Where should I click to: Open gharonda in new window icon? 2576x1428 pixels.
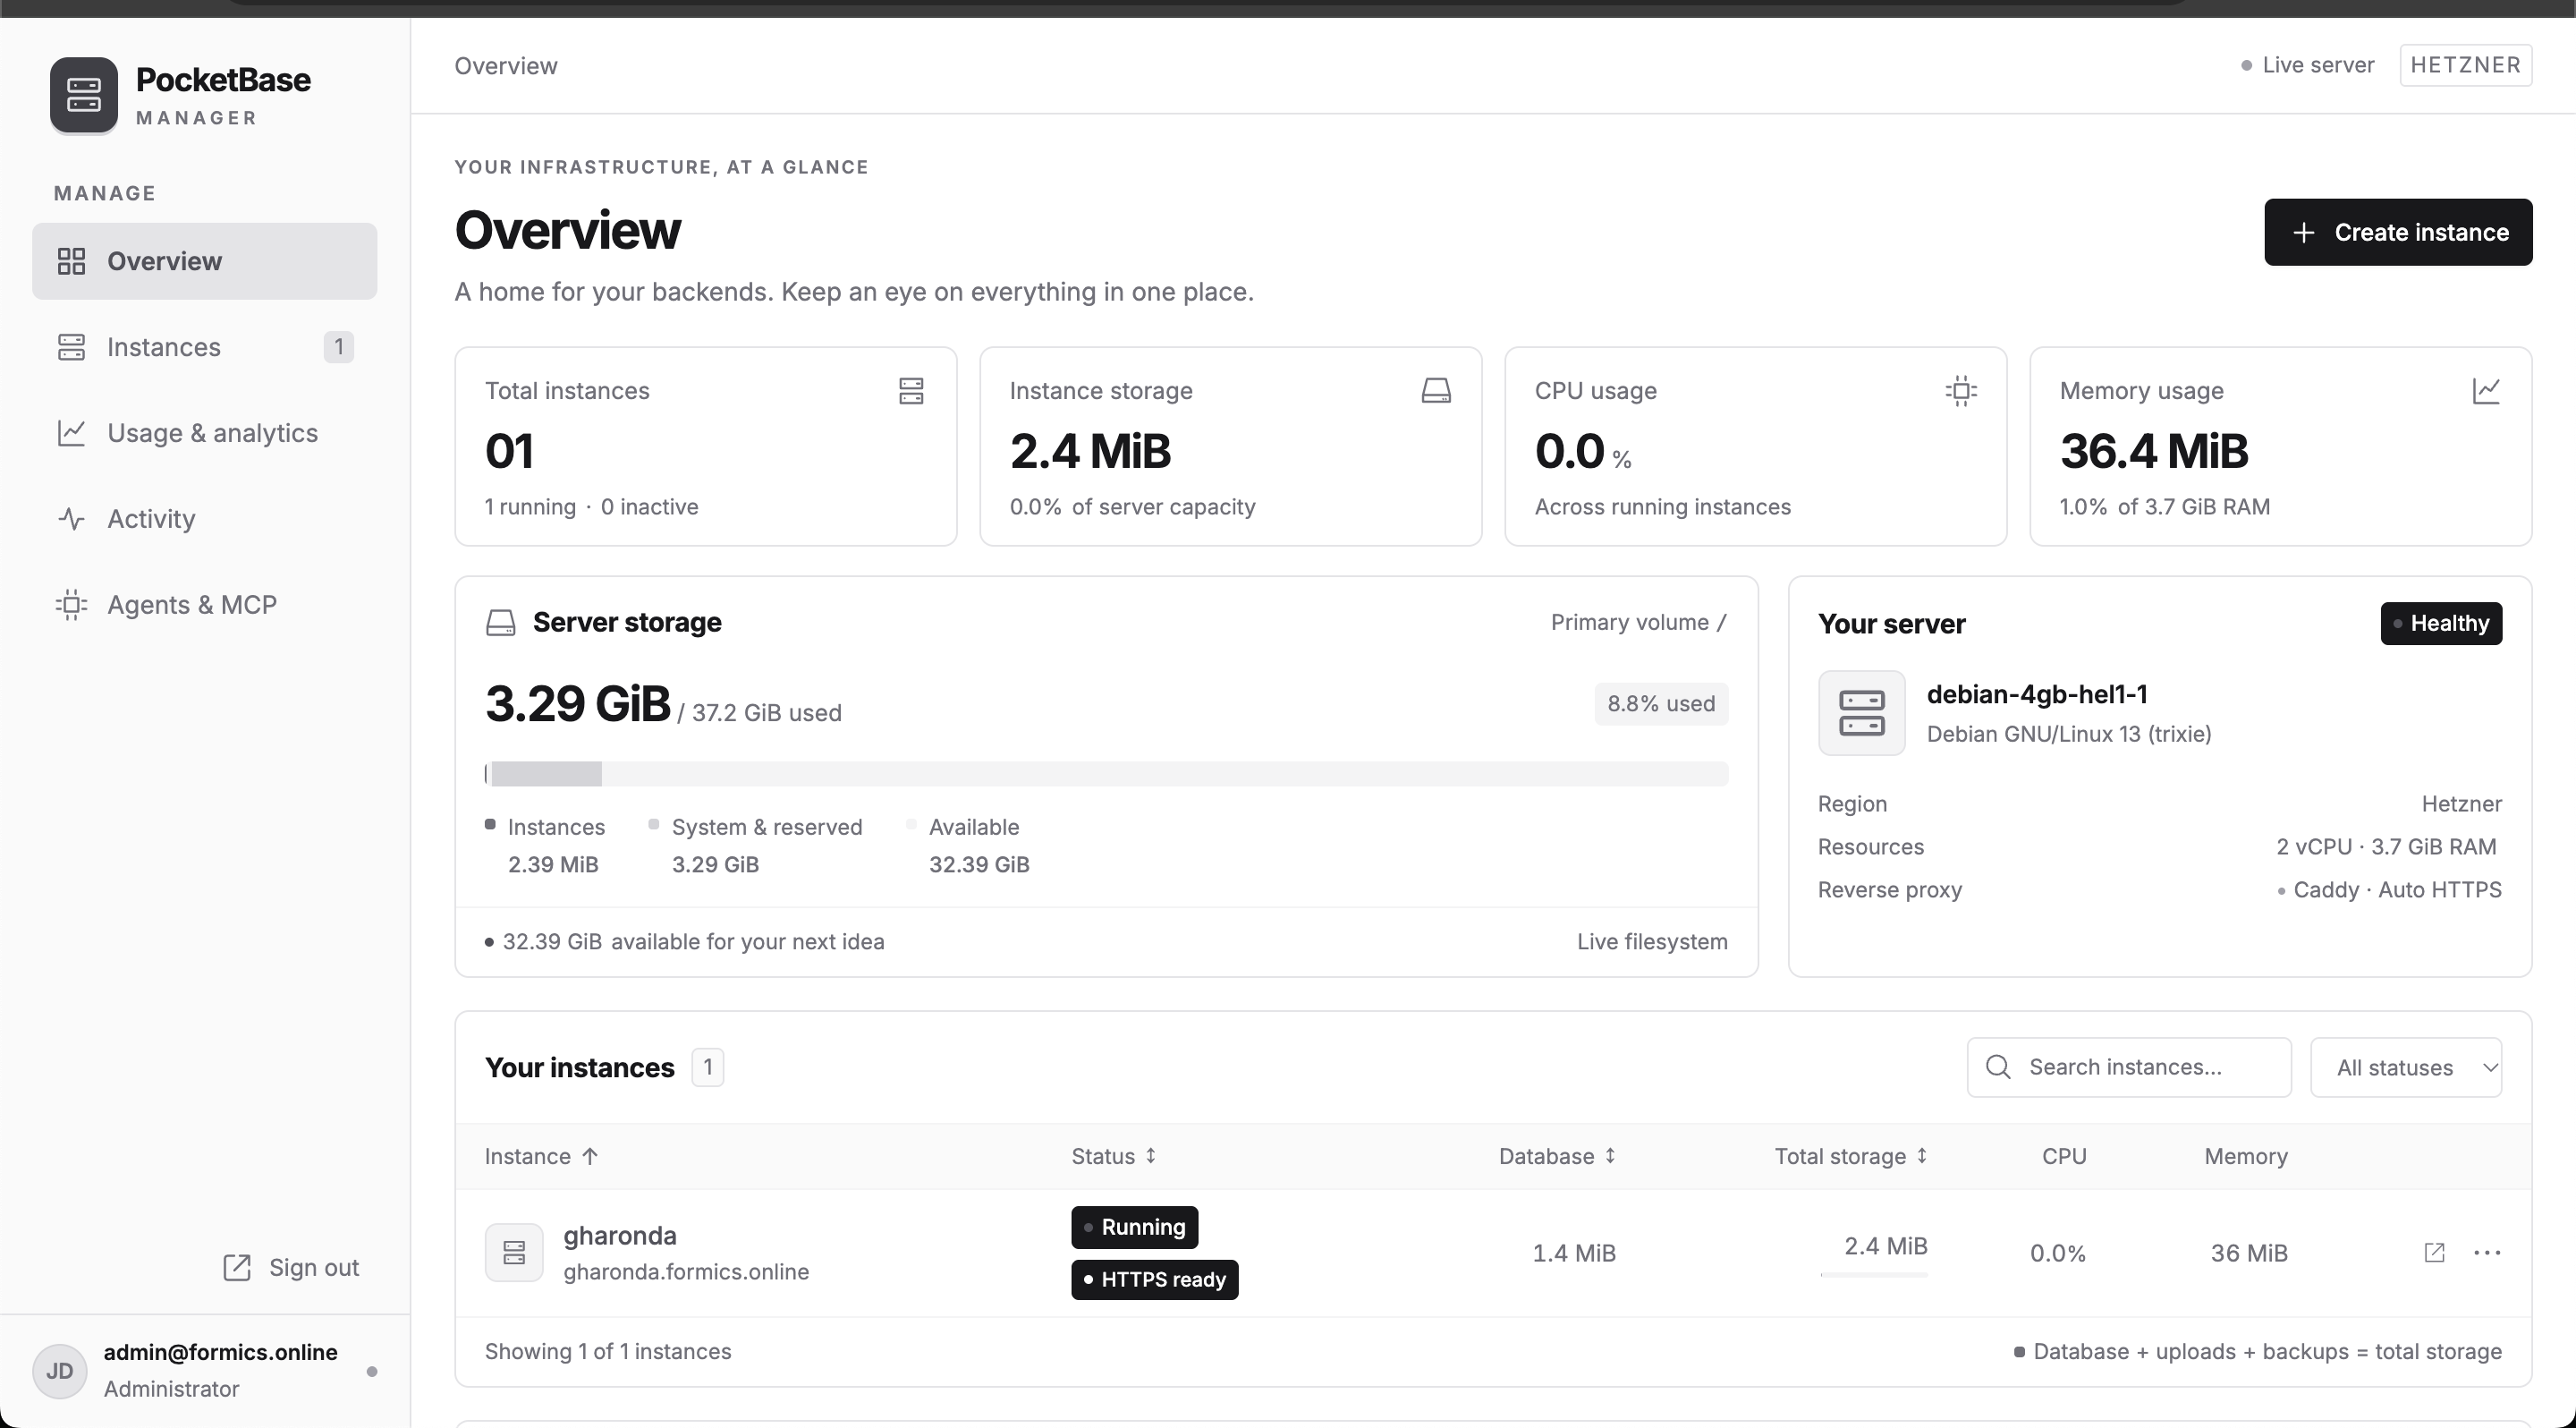click(x=2434, y=1252)
